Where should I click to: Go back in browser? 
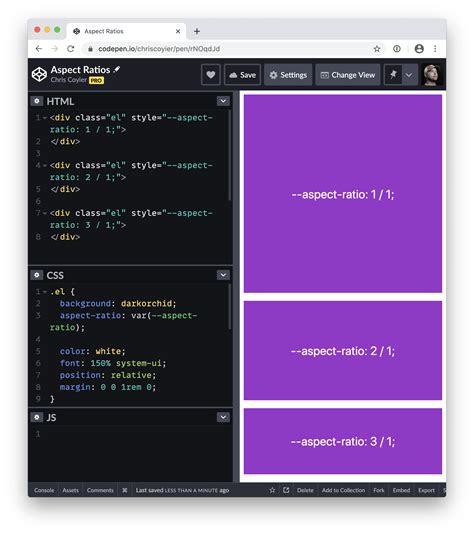pyautogui.click(x=39, y=49)
